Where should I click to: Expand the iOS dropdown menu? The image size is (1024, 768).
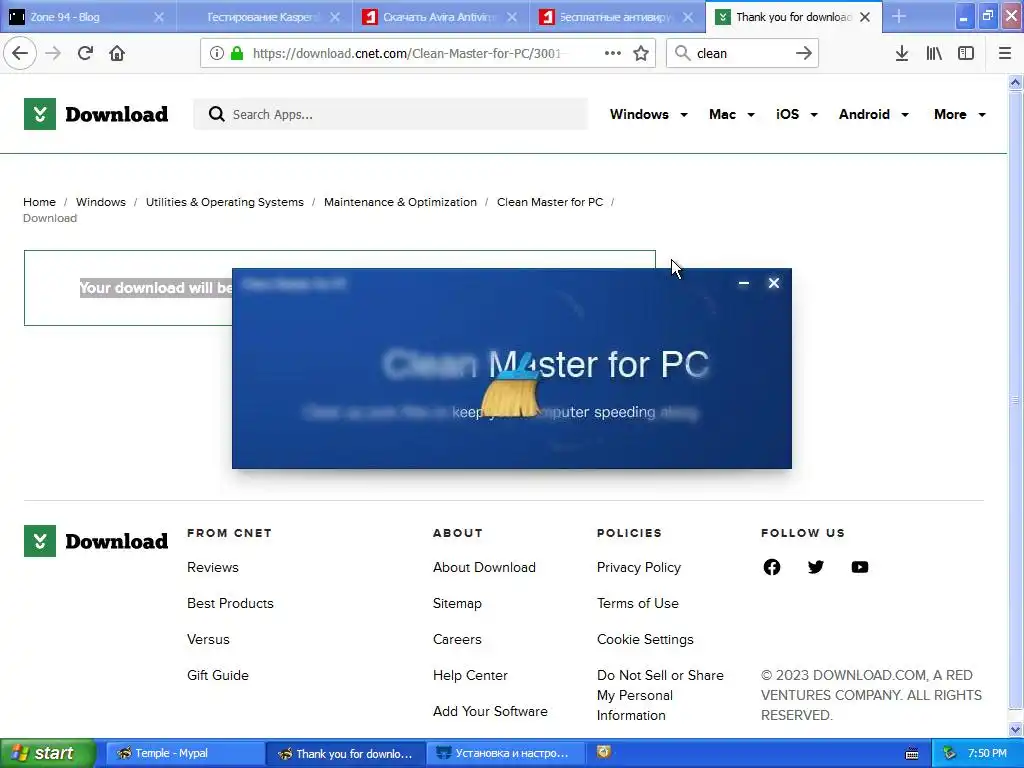click(797, 114)
